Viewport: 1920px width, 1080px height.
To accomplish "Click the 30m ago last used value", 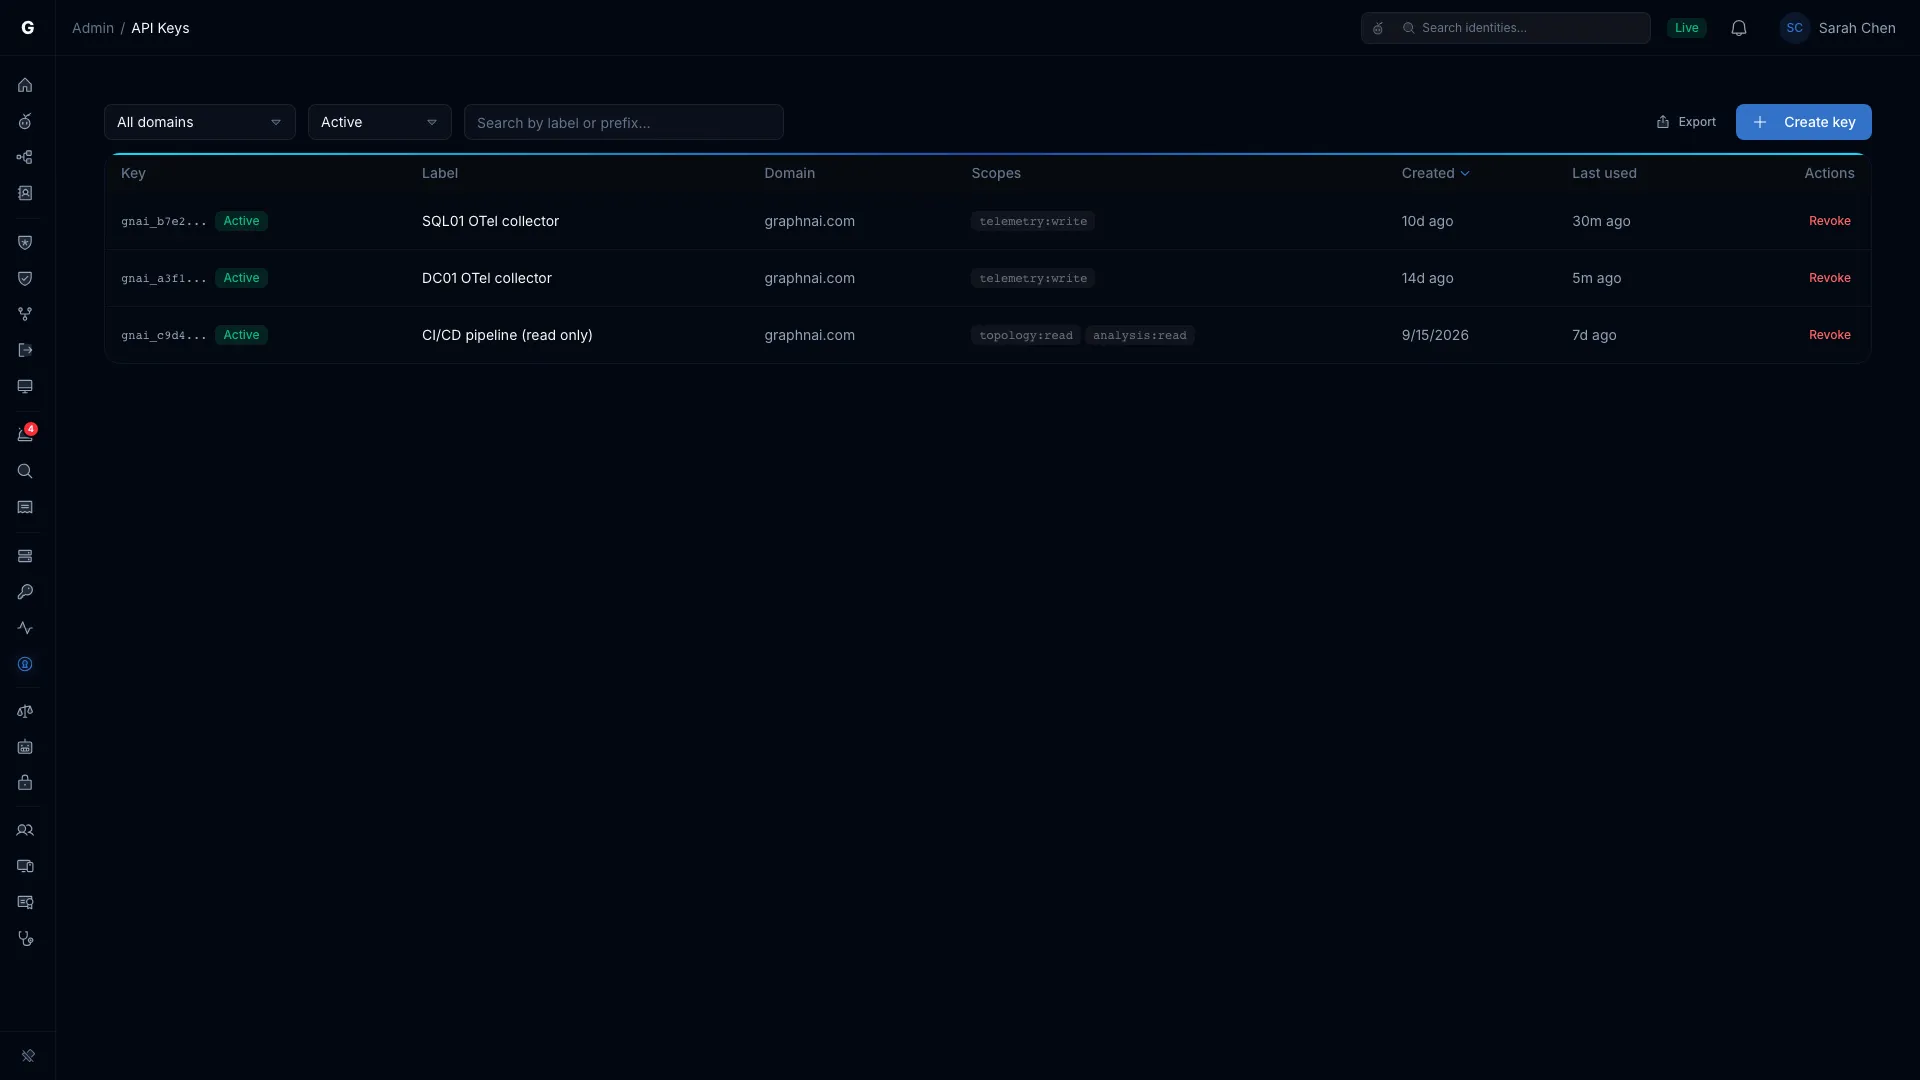I will 1601,221.
